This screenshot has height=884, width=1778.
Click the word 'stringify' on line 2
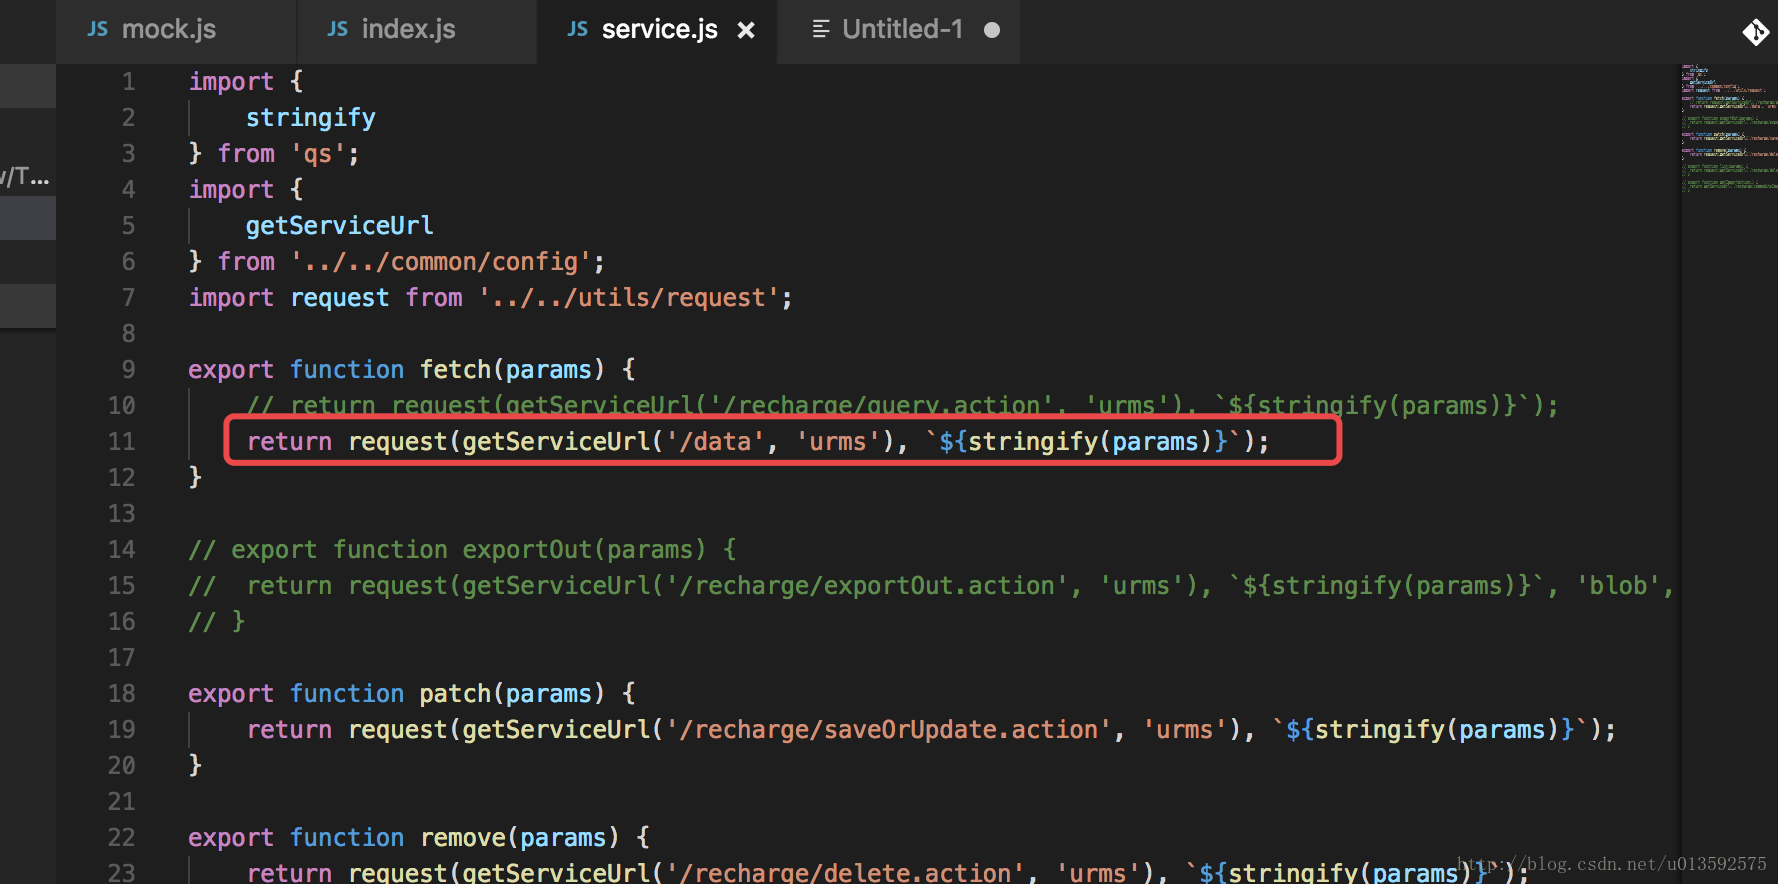pos(311,118)
